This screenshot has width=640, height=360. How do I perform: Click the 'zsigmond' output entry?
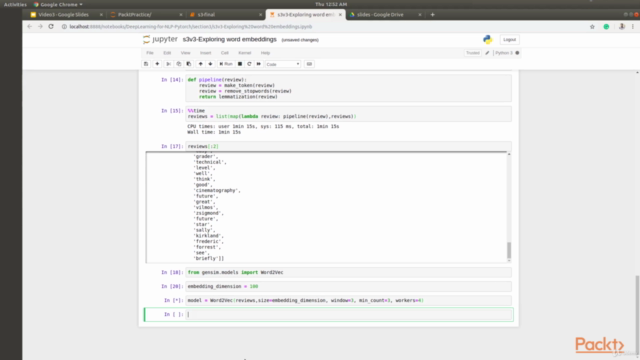208,213
